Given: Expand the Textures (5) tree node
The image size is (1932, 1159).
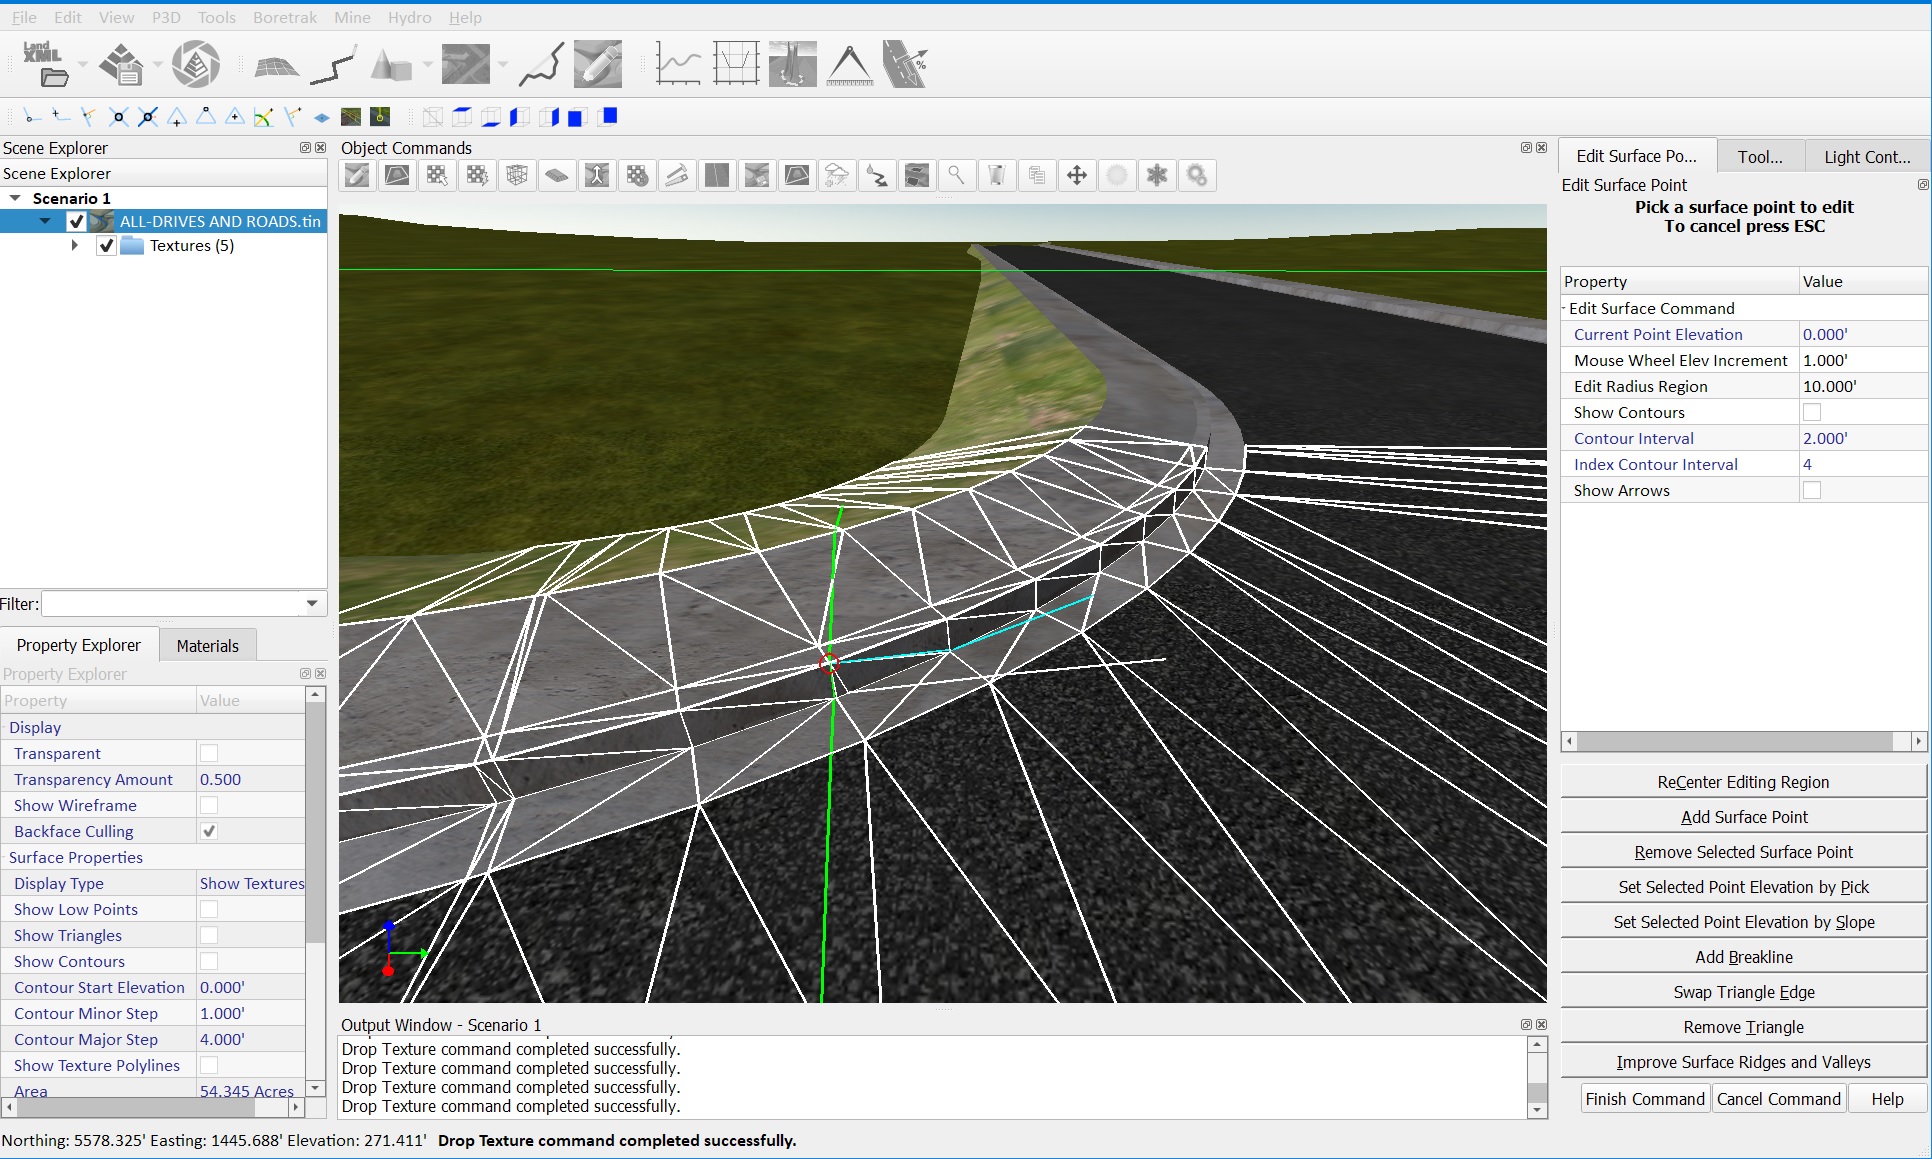Looking at the screenshot, I should tap(75, 245).
